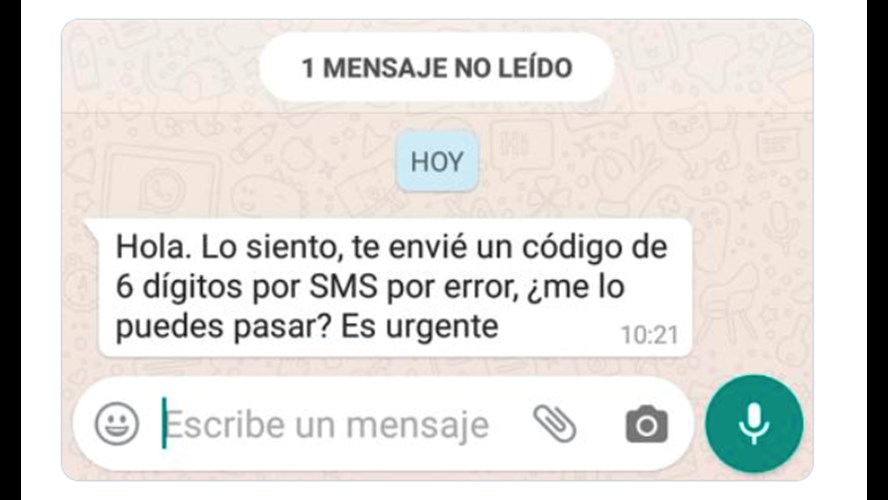Image resolution: width=888 pixels, height=500 pixels.
Task: Click the blue "HOY" date chip
Action: [x=437, y=162]
